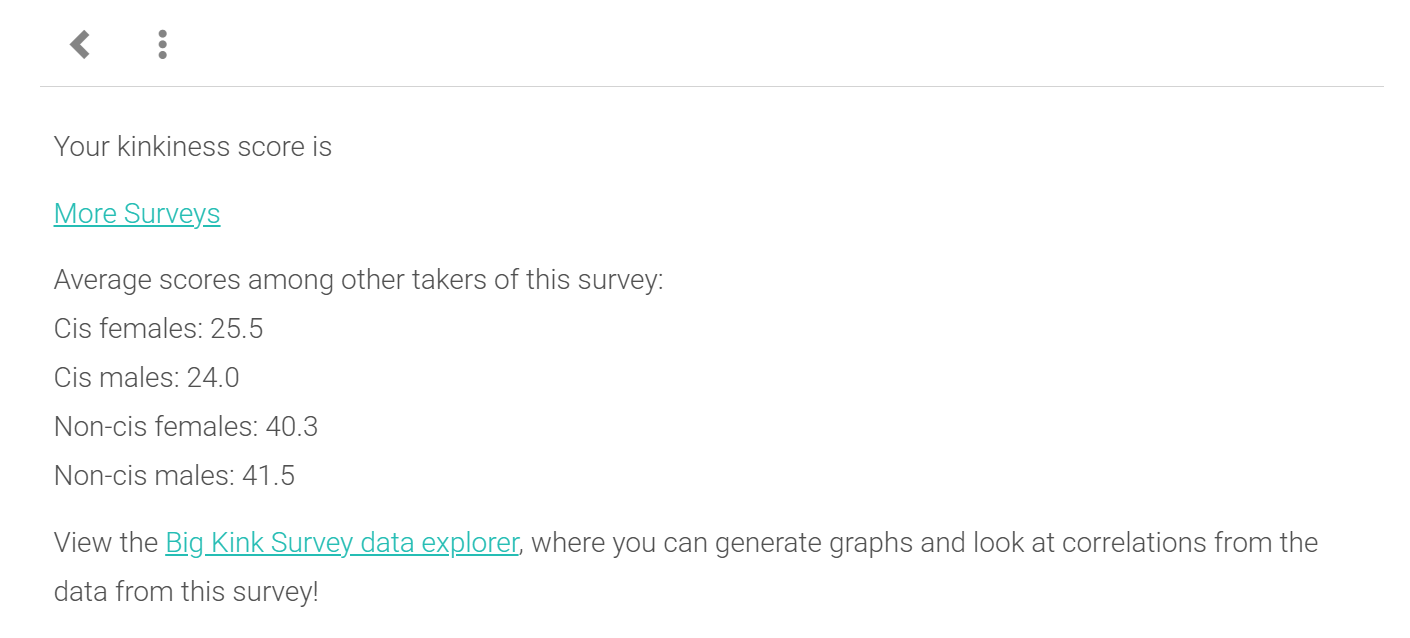Go back using the left chevron
Viewport: 1410px width, 638px height.
pos(80,44)
